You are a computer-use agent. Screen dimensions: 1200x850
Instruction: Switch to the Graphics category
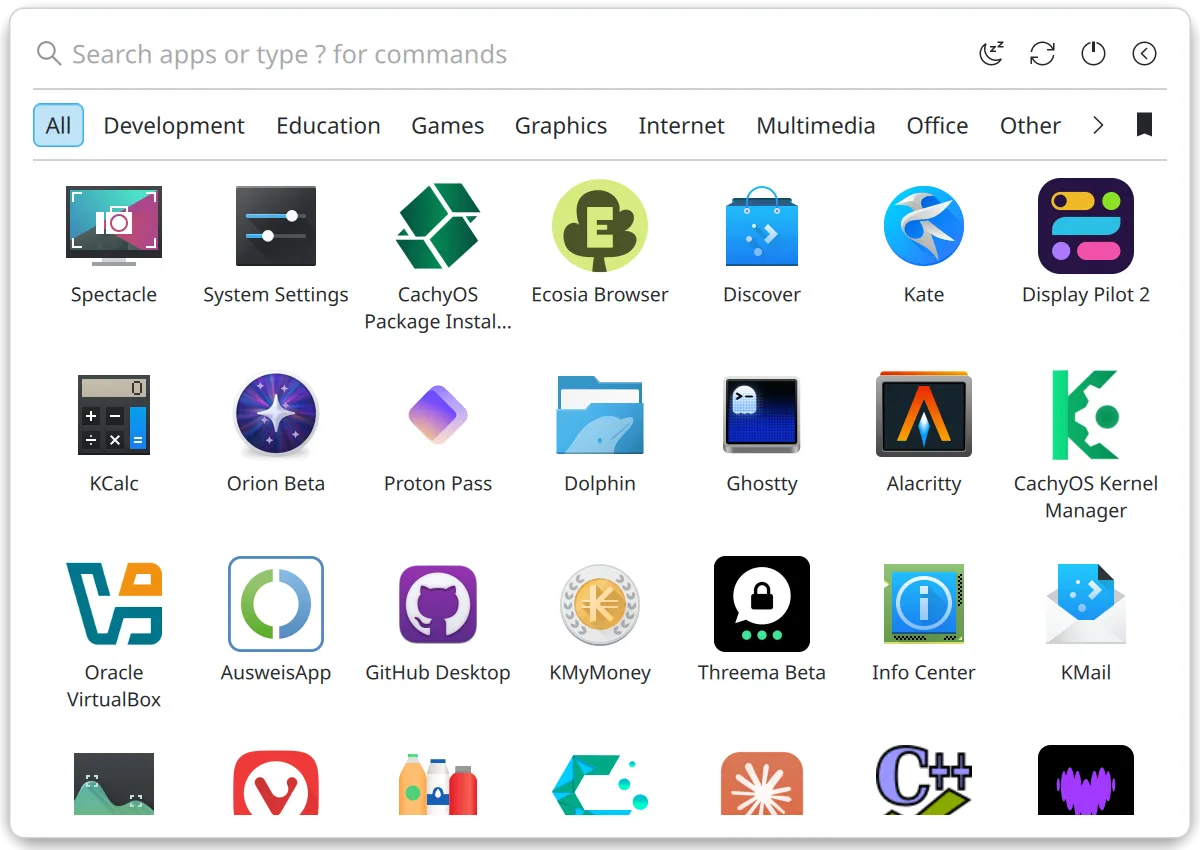(561, 125)
